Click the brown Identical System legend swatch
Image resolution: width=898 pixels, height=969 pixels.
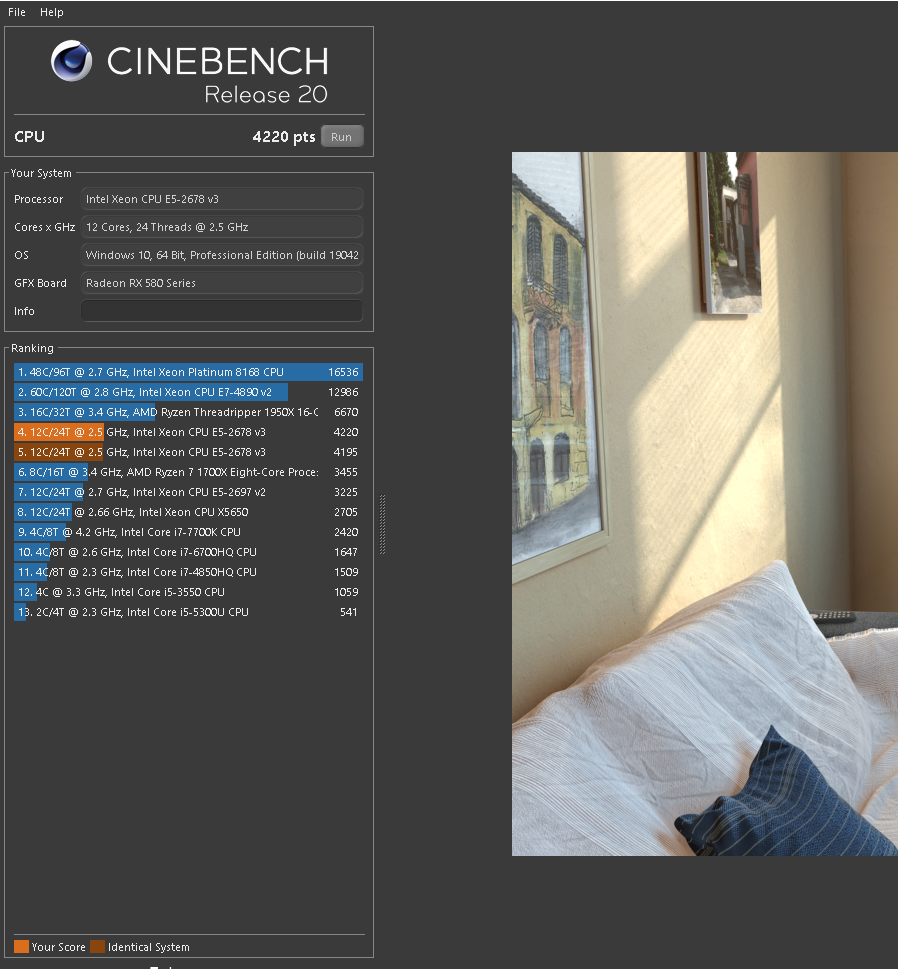click(x=97, y=946)
